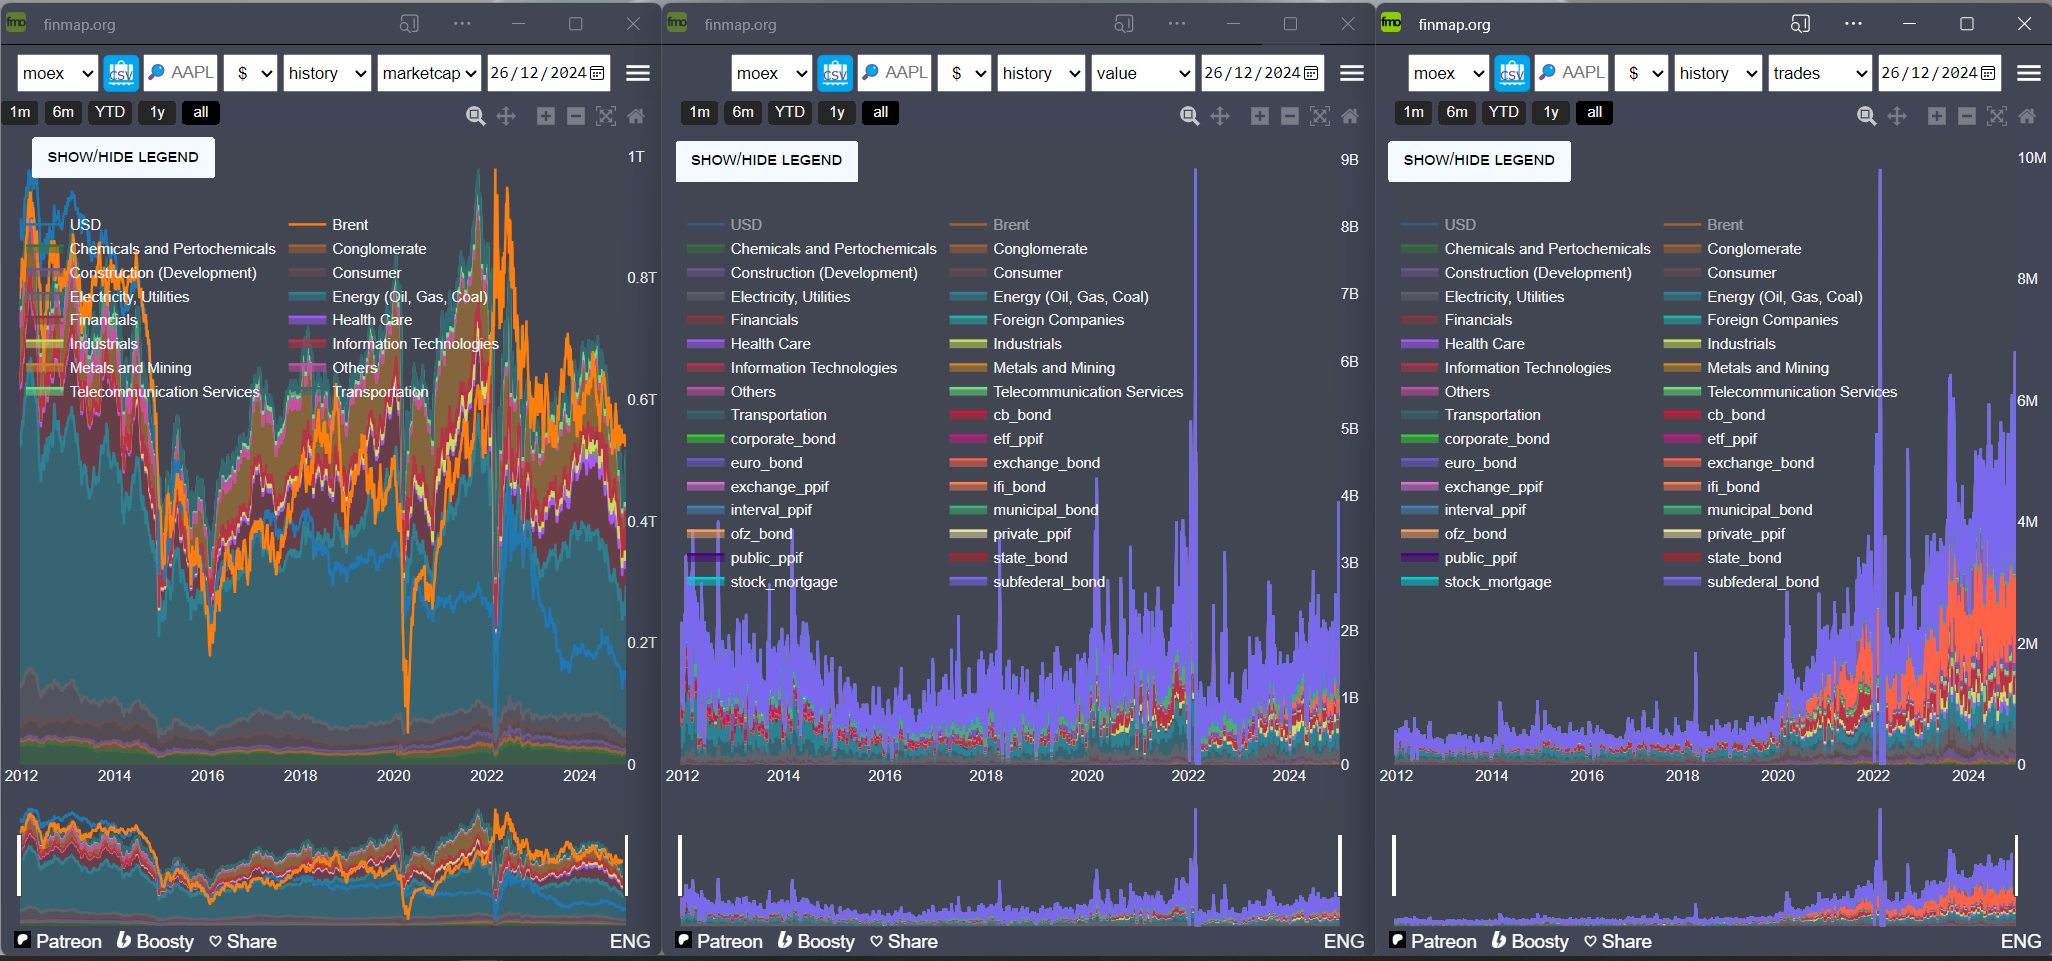Switch to the YTD time range

[109, 112]
